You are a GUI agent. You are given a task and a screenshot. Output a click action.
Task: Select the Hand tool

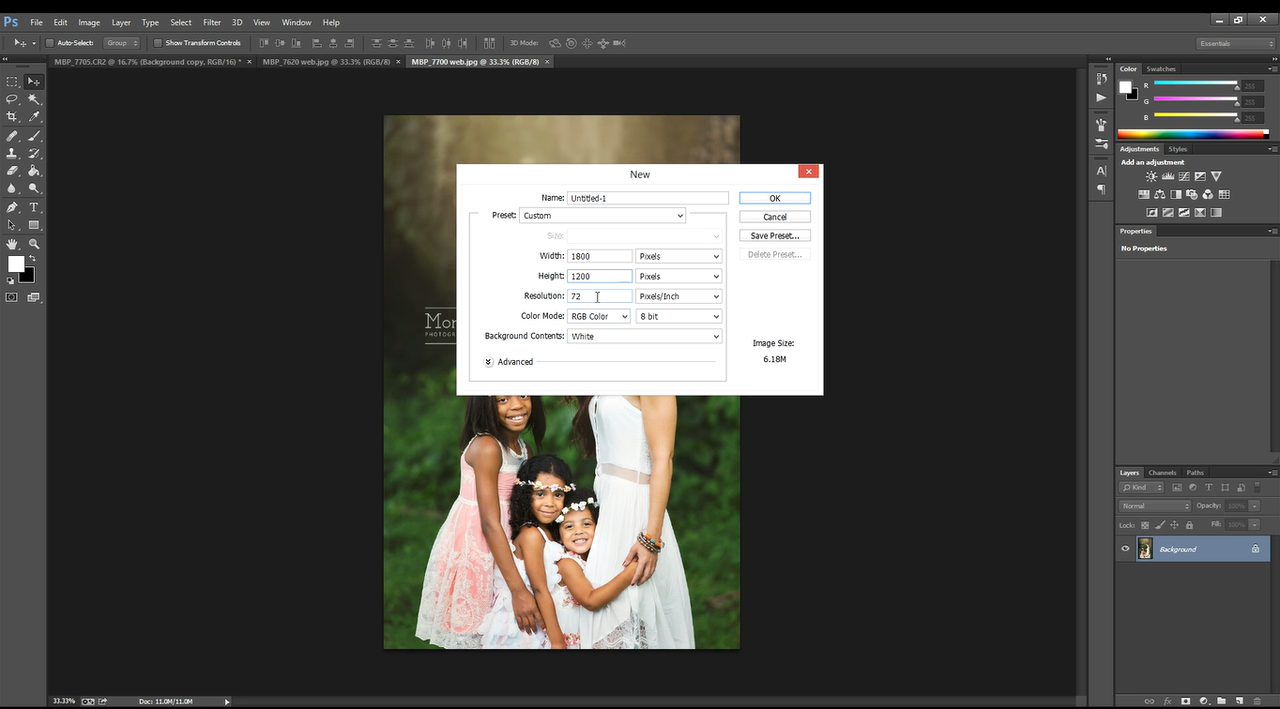point(12,244)
